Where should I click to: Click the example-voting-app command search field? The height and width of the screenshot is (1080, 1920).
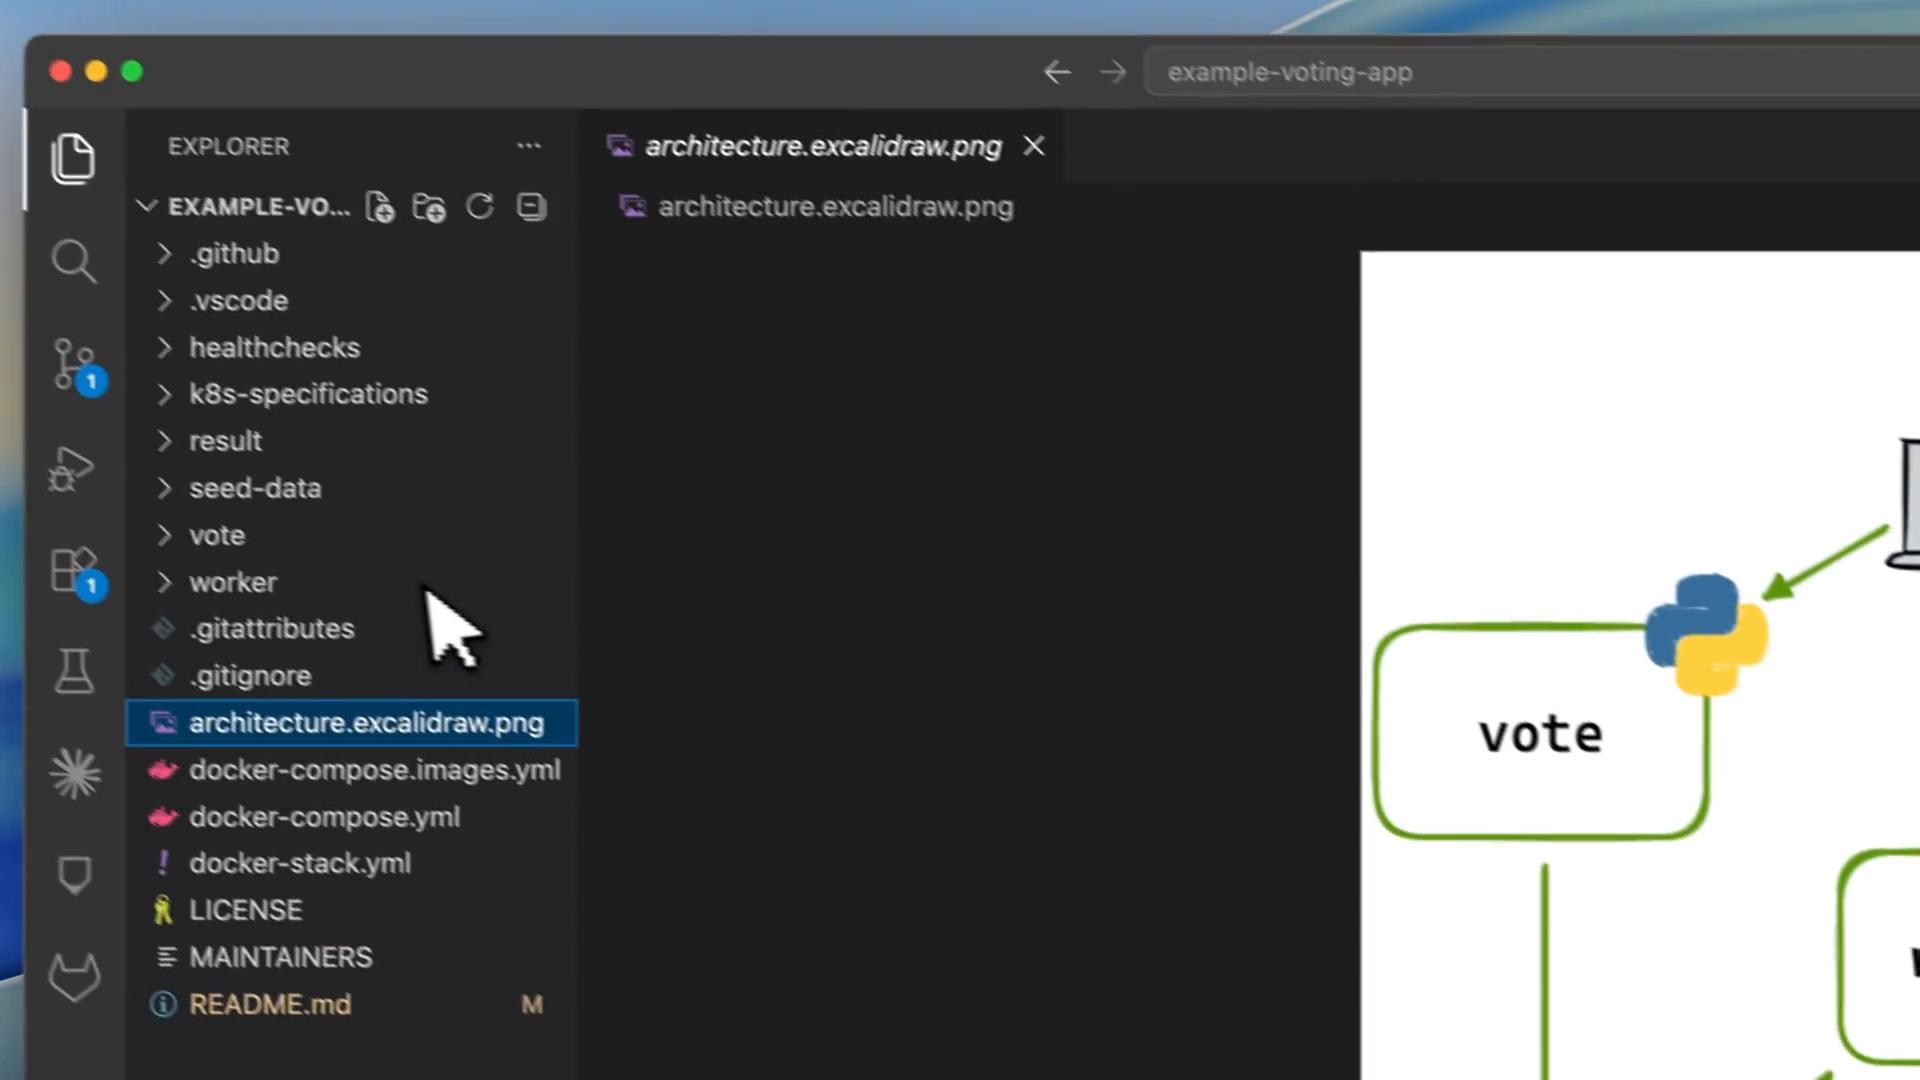point(1532,72)
